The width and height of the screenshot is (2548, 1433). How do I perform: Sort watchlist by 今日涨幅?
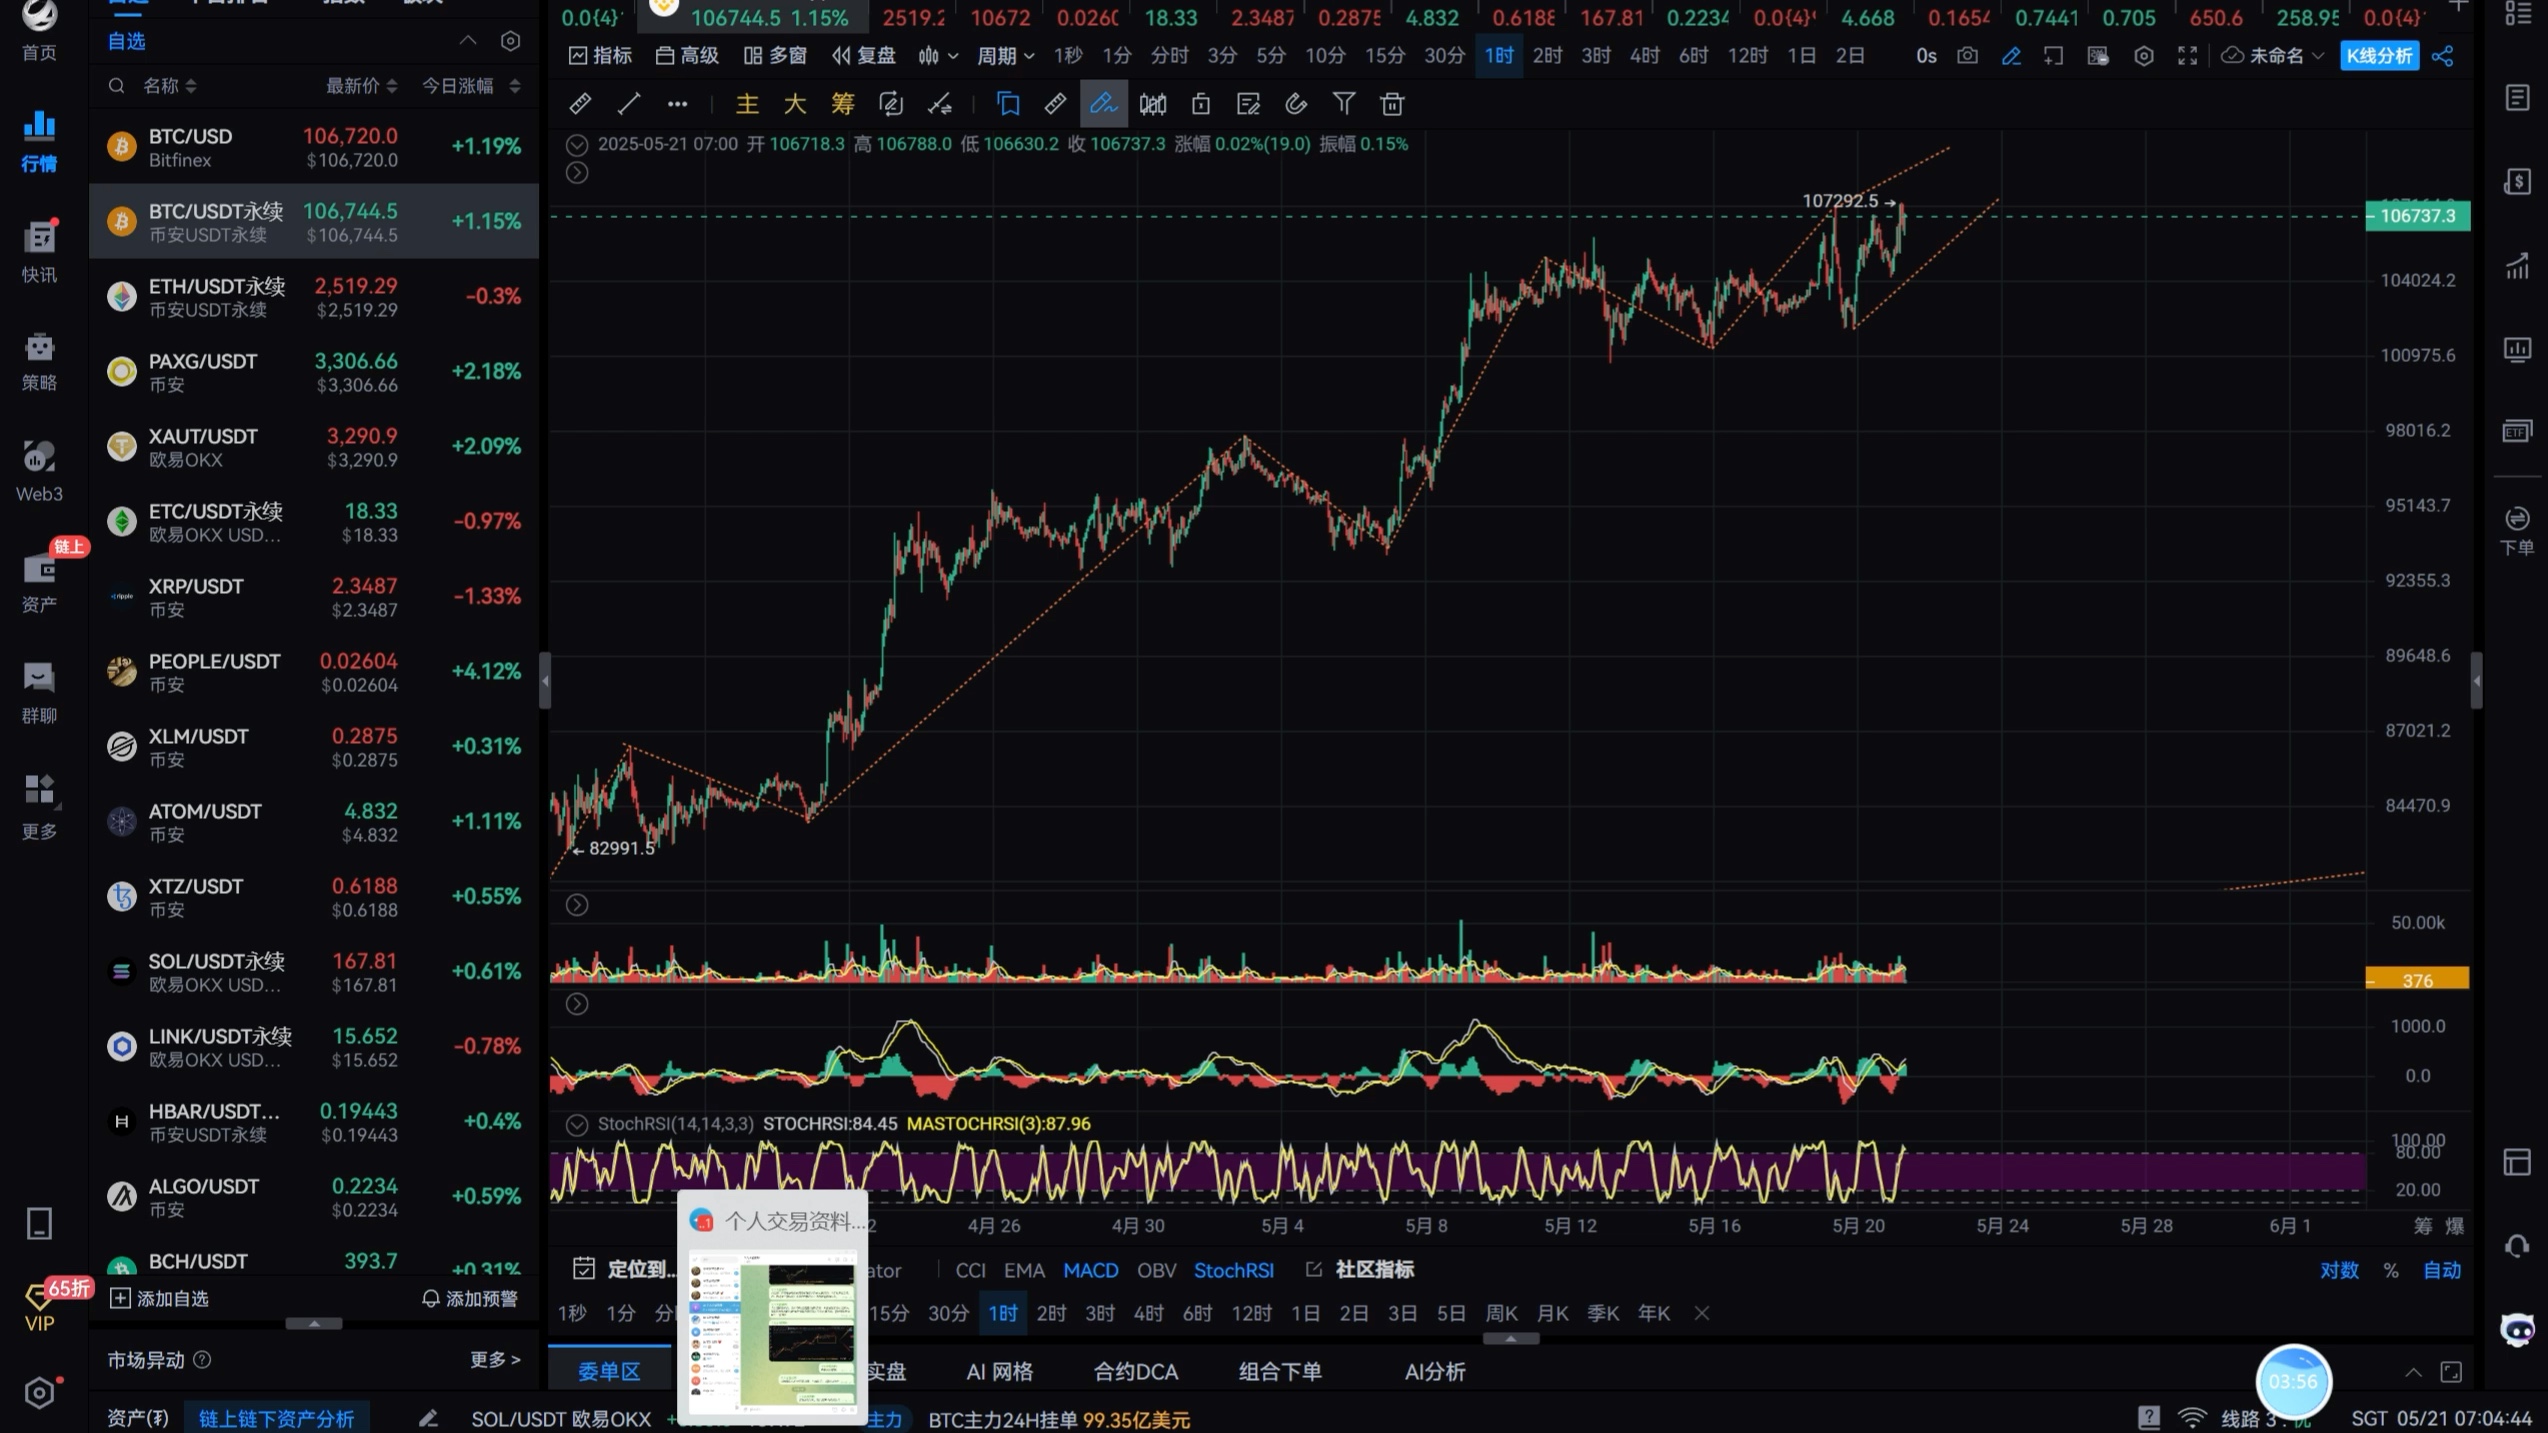point(471,86)
